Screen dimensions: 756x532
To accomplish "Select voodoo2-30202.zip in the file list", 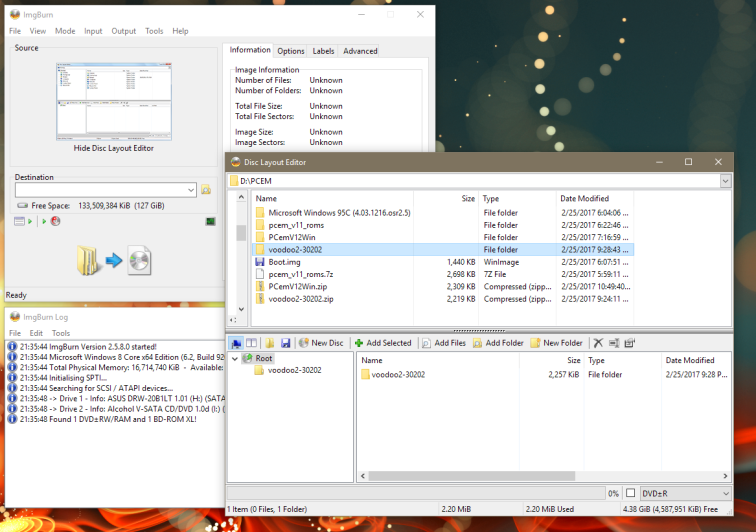I will click(443, 299).
